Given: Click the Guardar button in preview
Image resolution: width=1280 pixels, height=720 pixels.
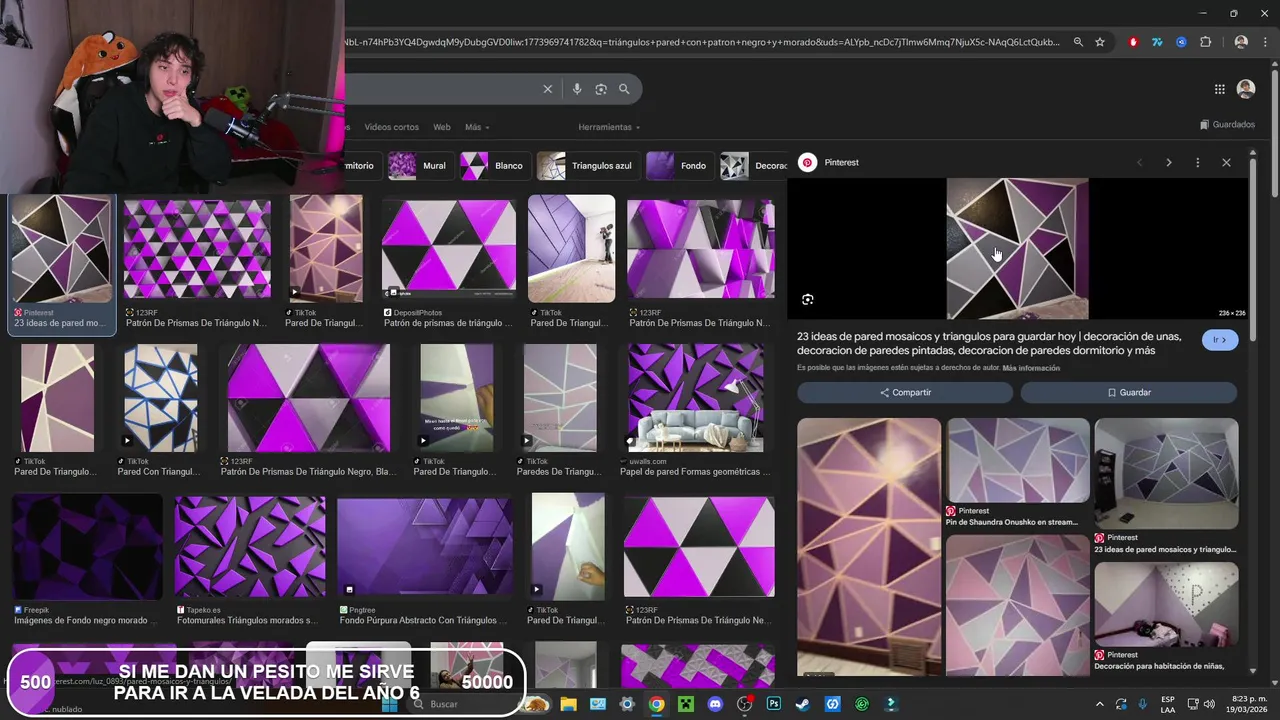Looking at the screenshot, I should [1129, 392].
